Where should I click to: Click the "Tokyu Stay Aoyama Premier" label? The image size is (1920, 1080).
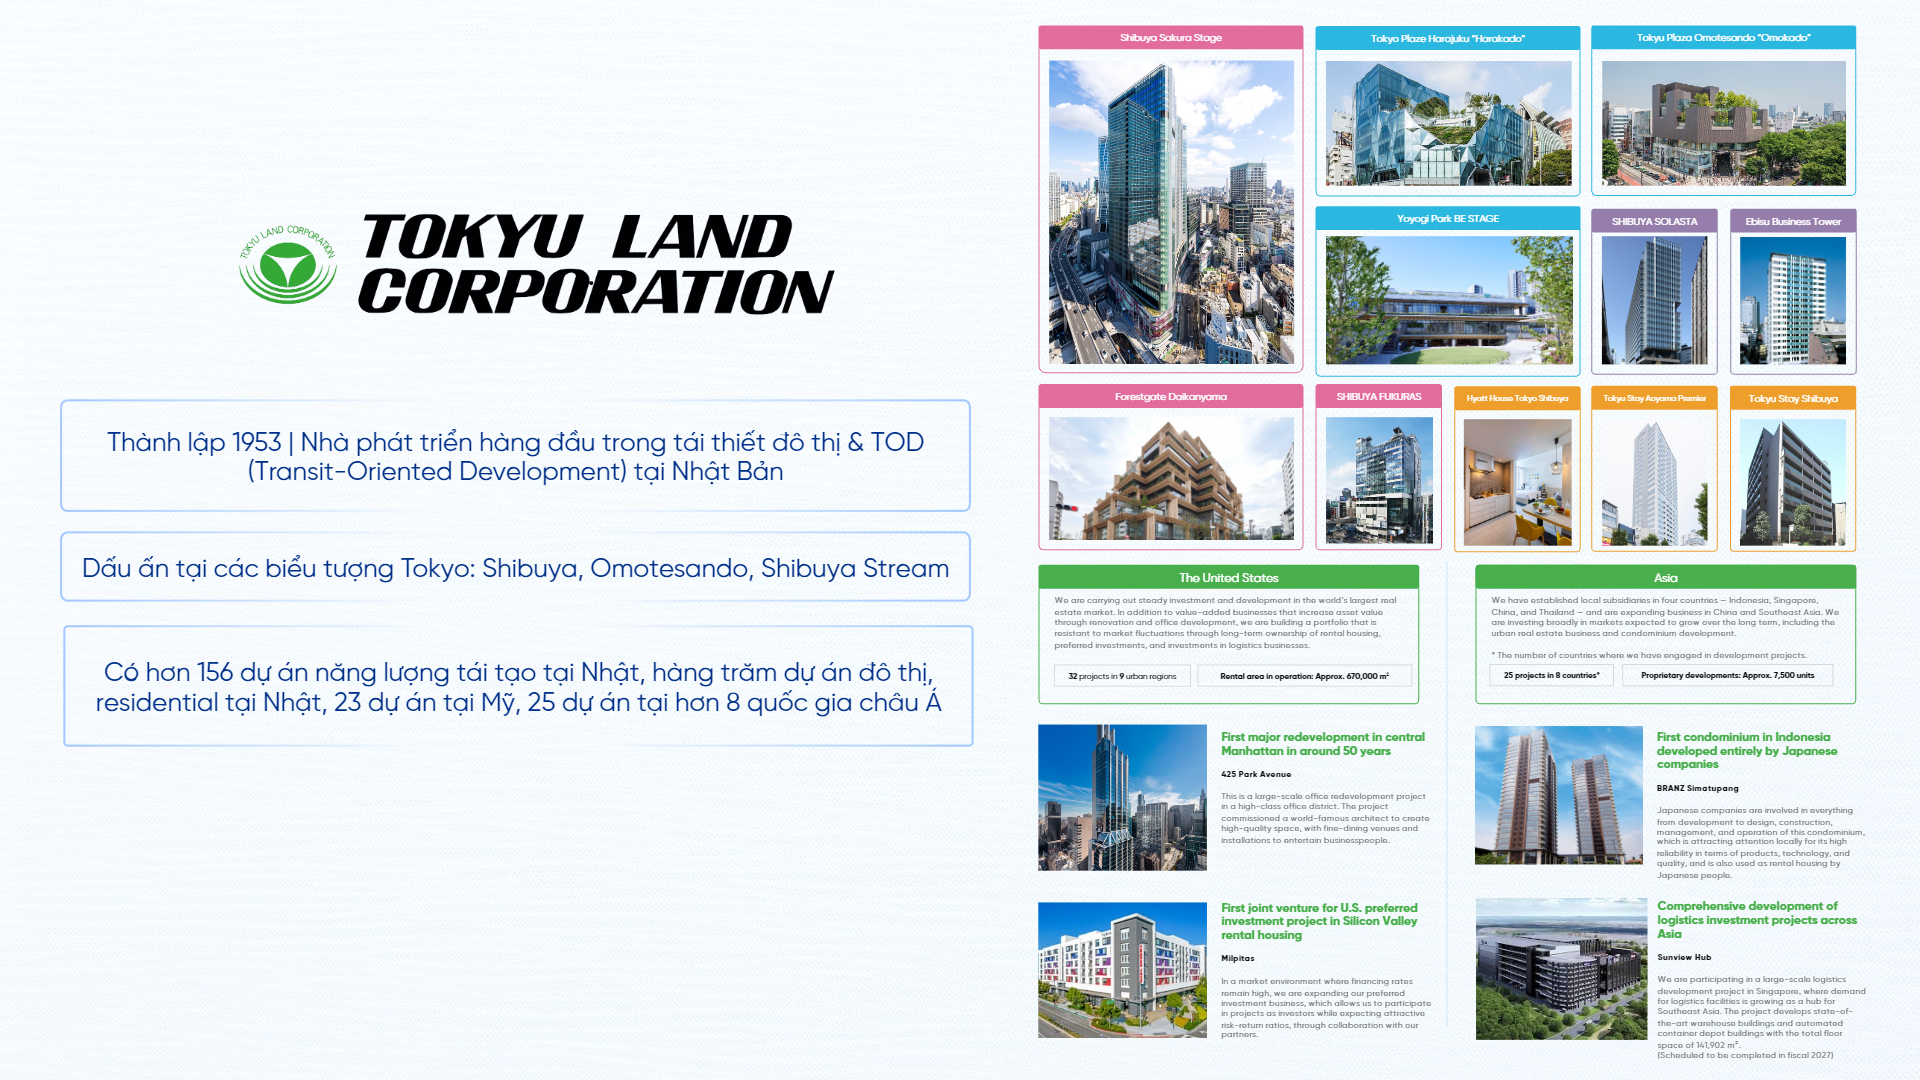click(x=1654, y=398)
